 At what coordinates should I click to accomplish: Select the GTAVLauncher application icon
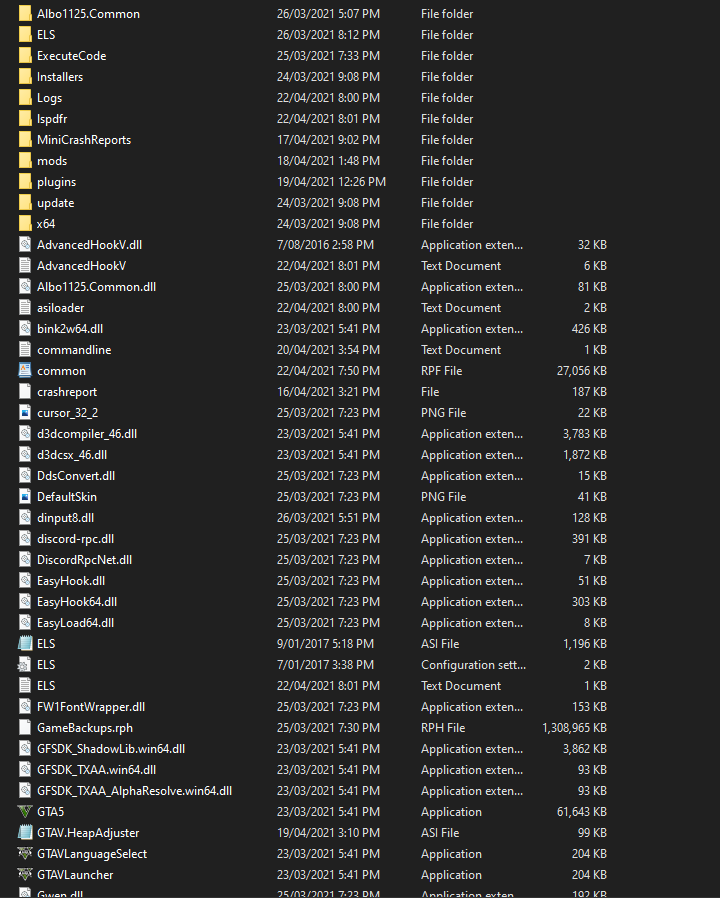point(25,875)
